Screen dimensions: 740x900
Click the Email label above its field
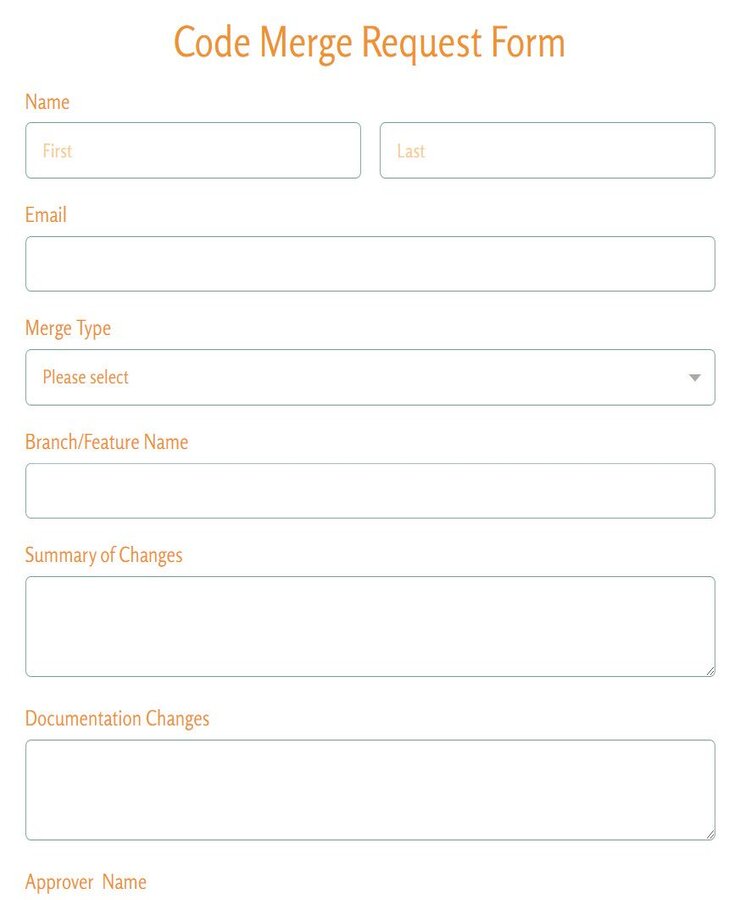pos(45,215)
